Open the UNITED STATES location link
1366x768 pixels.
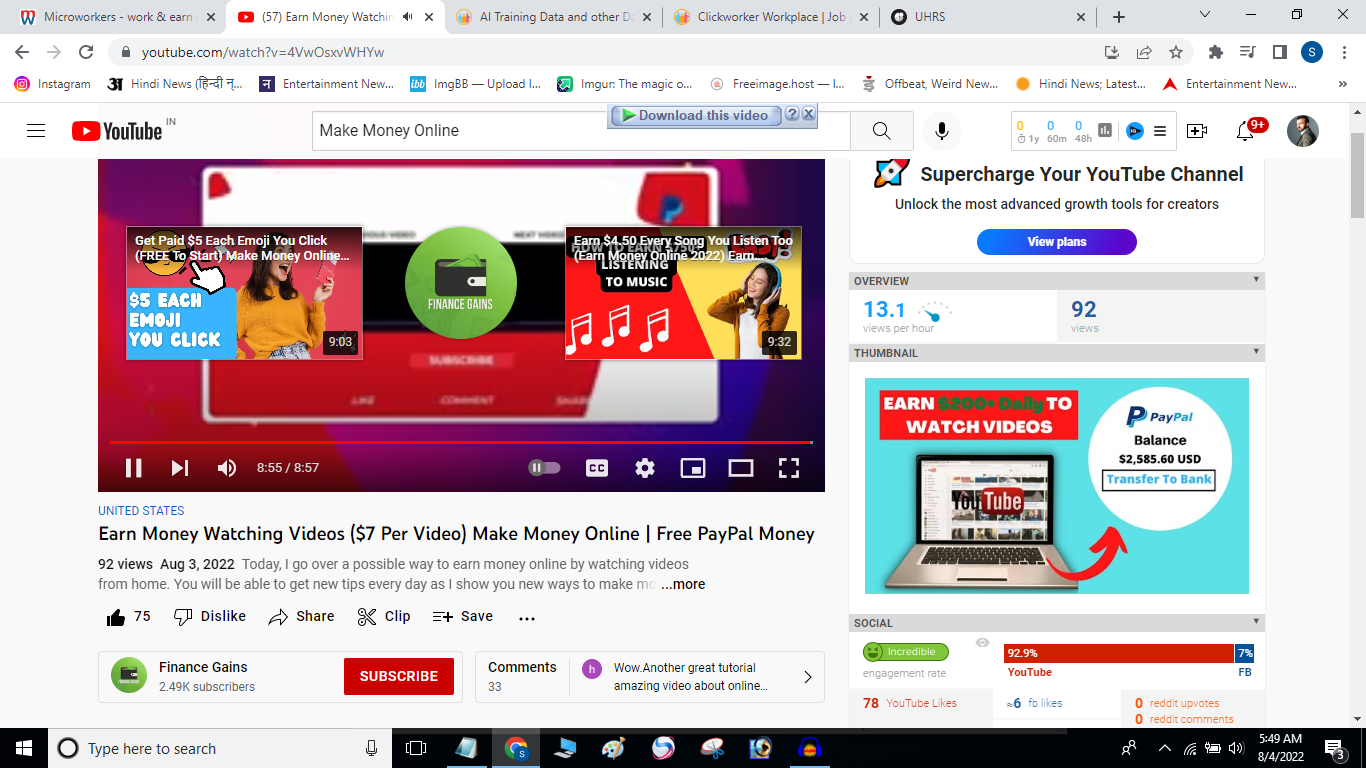point(141,511)
